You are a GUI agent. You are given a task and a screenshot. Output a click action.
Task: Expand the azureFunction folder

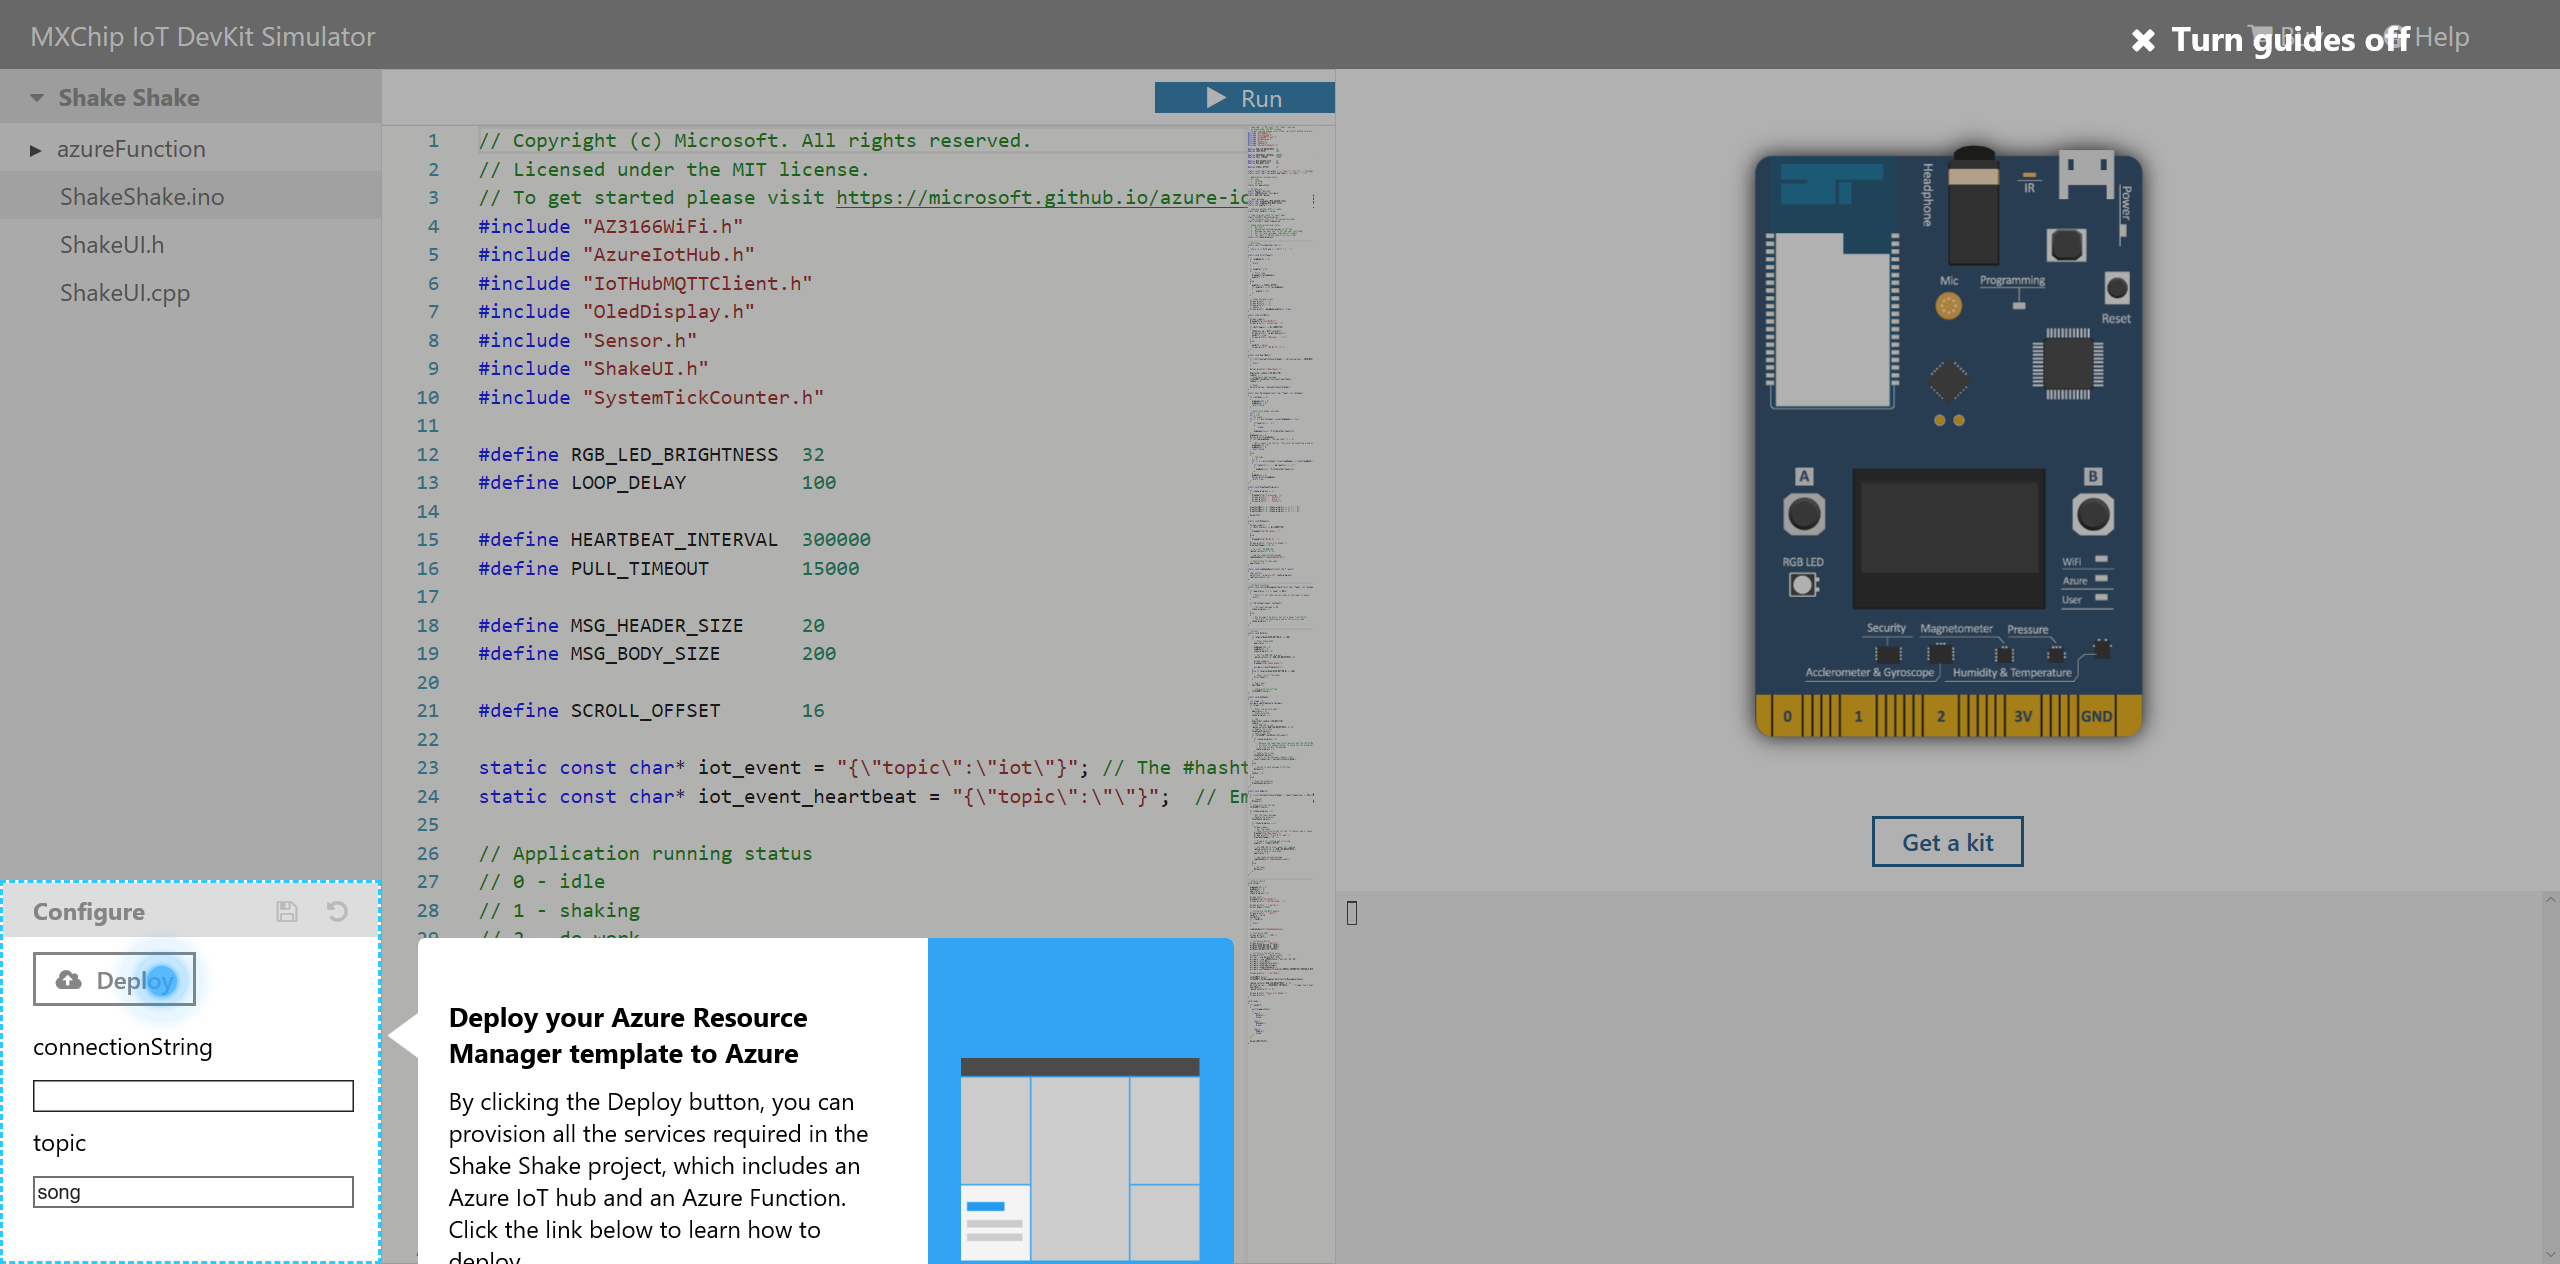36,150
